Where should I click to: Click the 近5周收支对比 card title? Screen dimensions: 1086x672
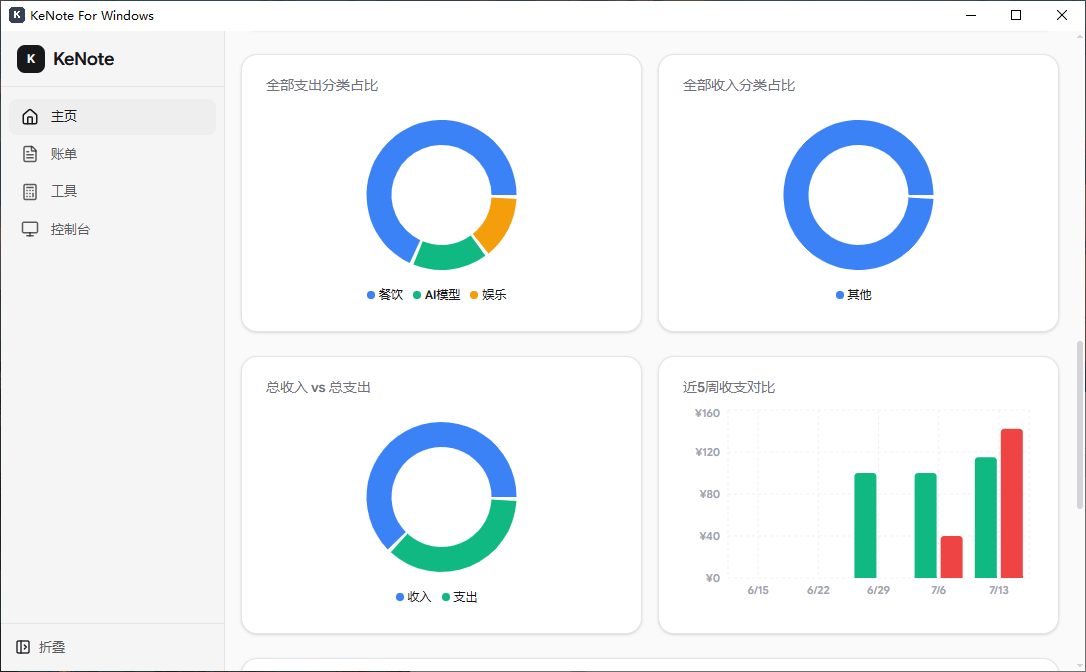pos(729,387)
